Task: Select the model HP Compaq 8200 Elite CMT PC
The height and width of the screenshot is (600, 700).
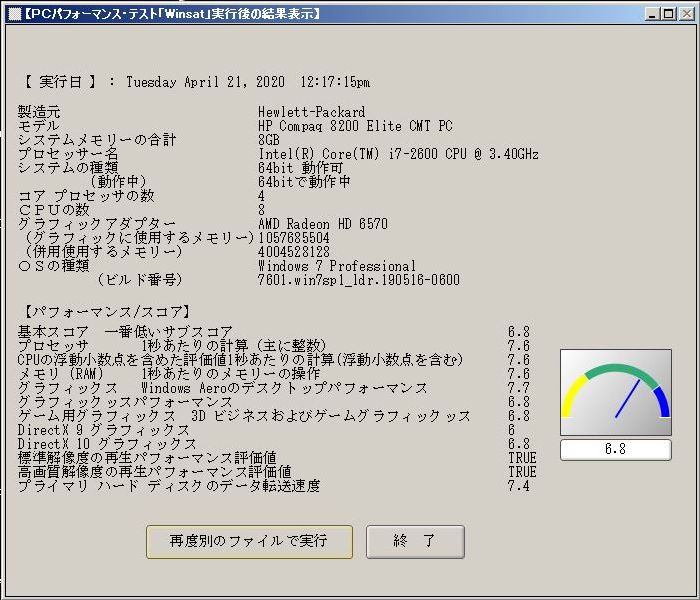Action: click(355, 126)
